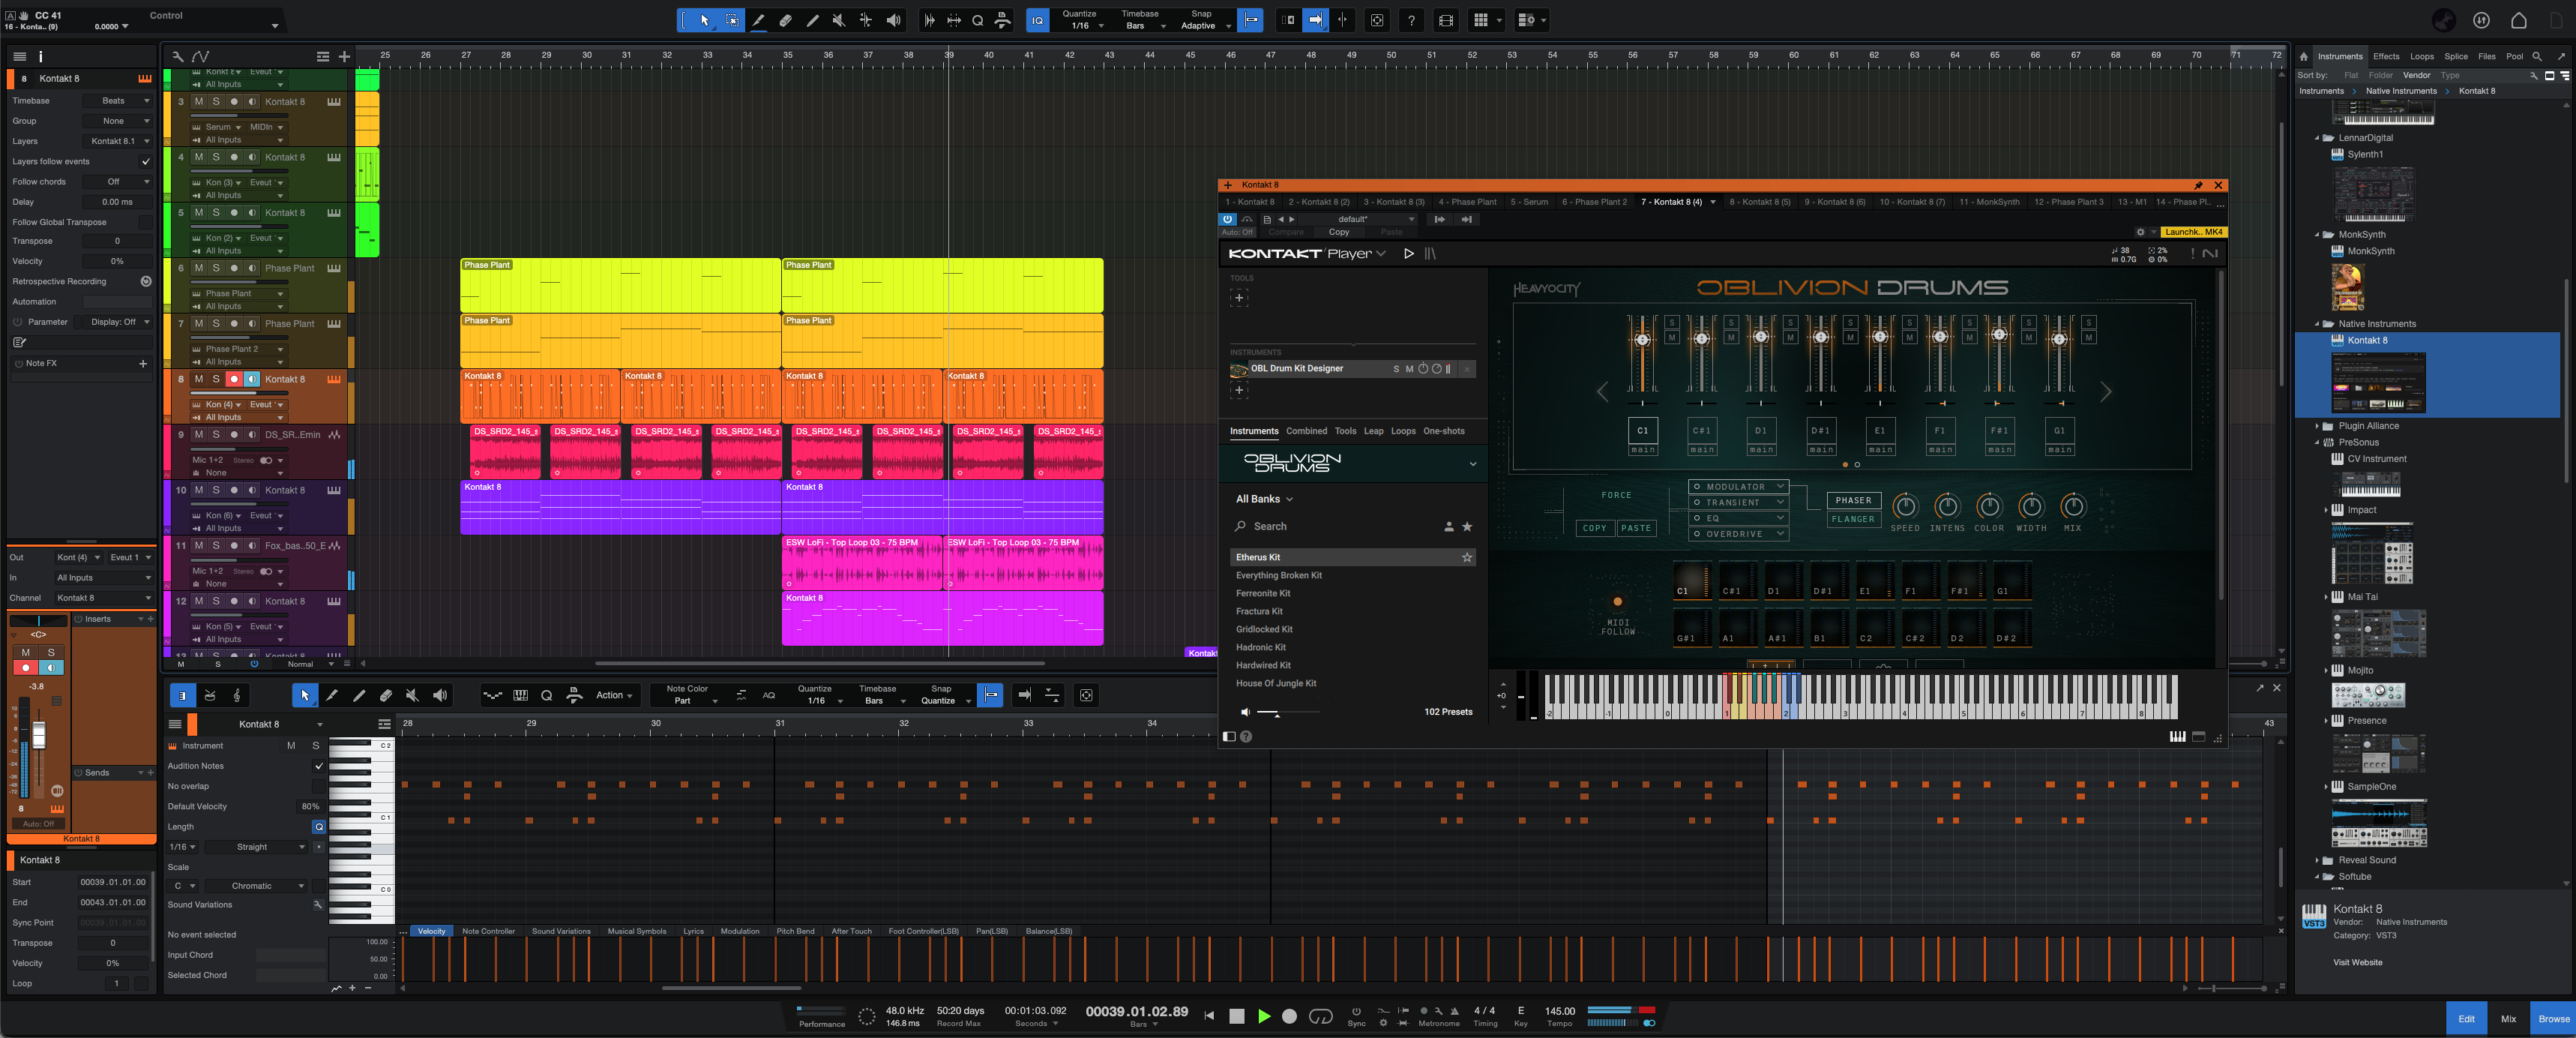Screen dimensions: 2576x1038
Task: Follow the Visit Website link
Action: [2357, 963]
